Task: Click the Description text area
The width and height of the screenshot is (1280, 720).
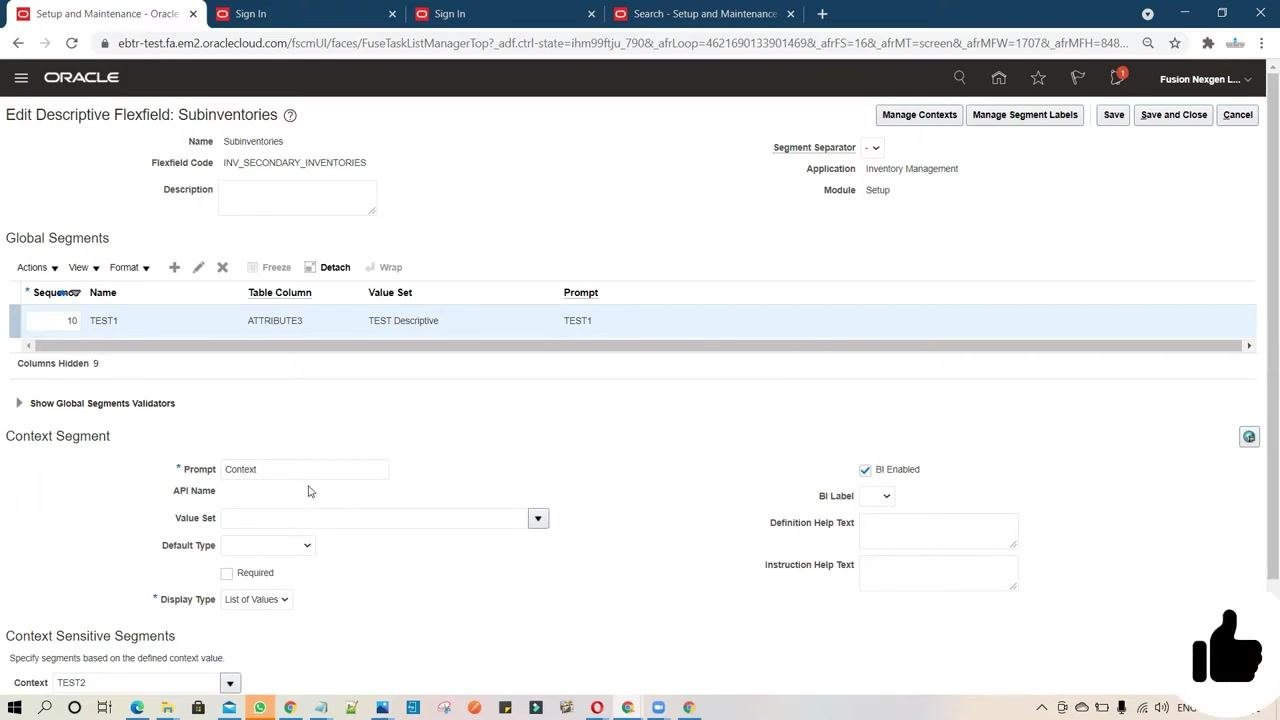Action: (297, 198)
